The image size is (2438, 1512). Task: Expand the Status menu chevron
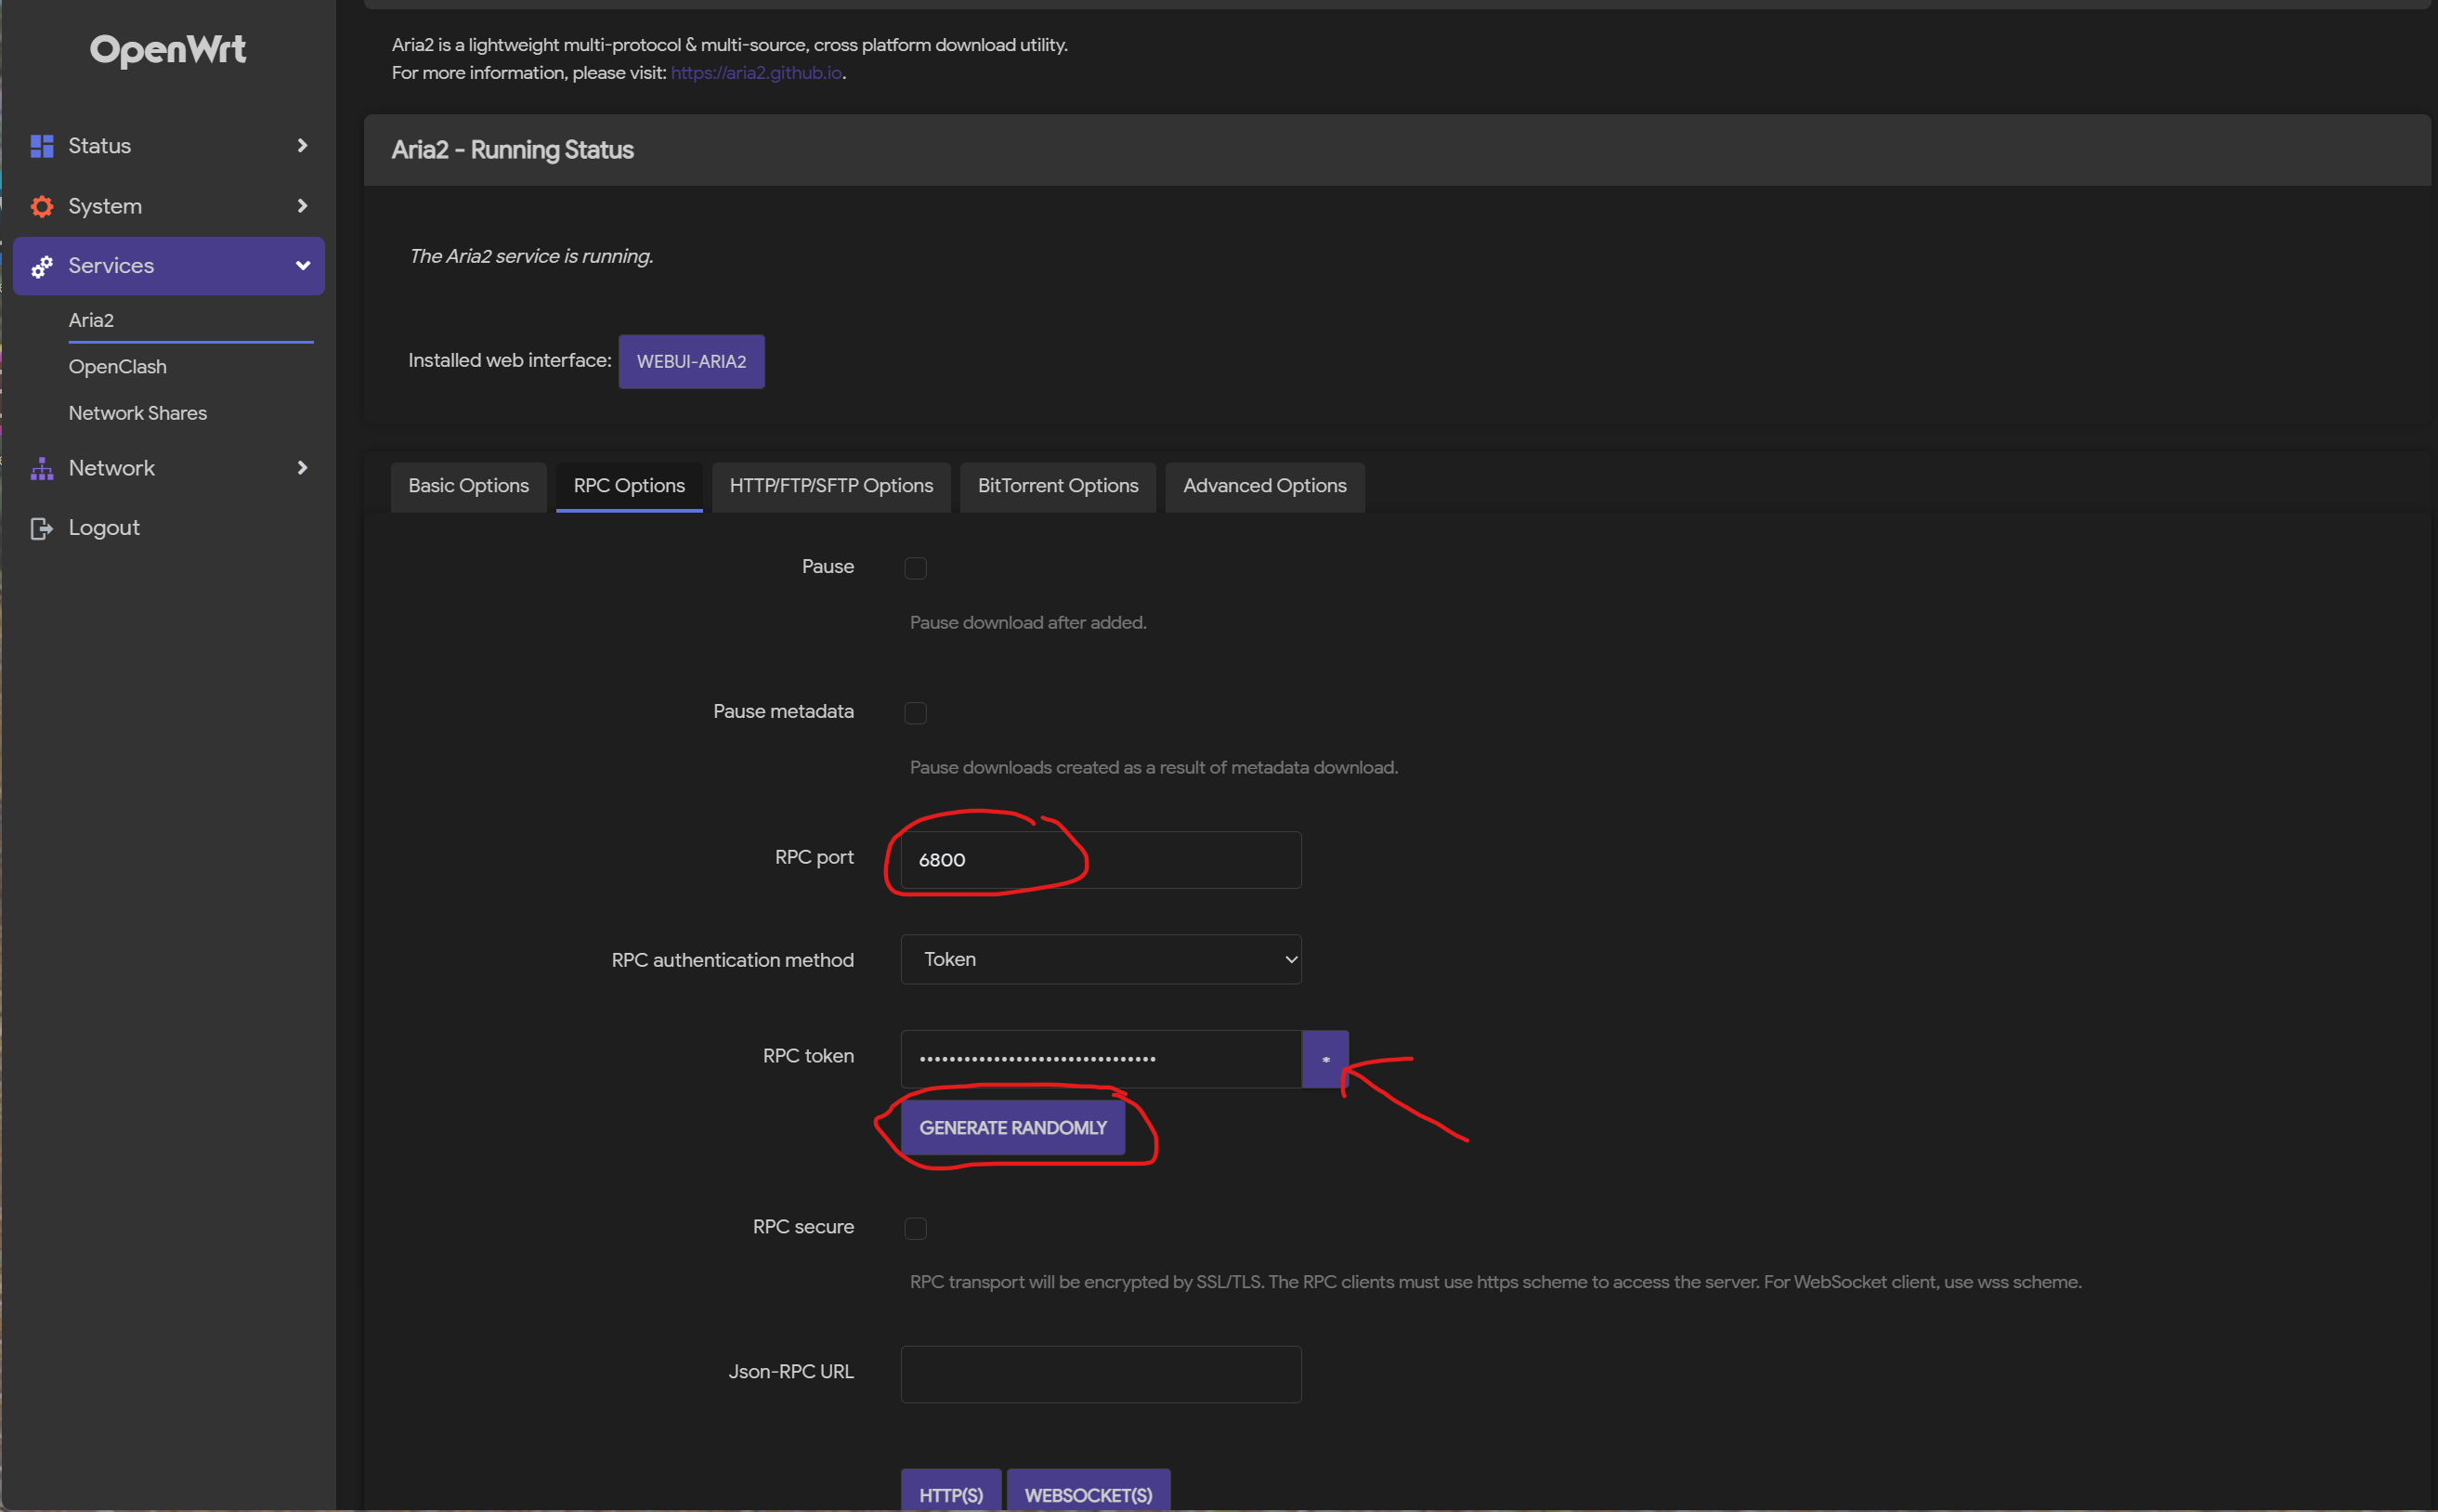click(x=302, y=146)
